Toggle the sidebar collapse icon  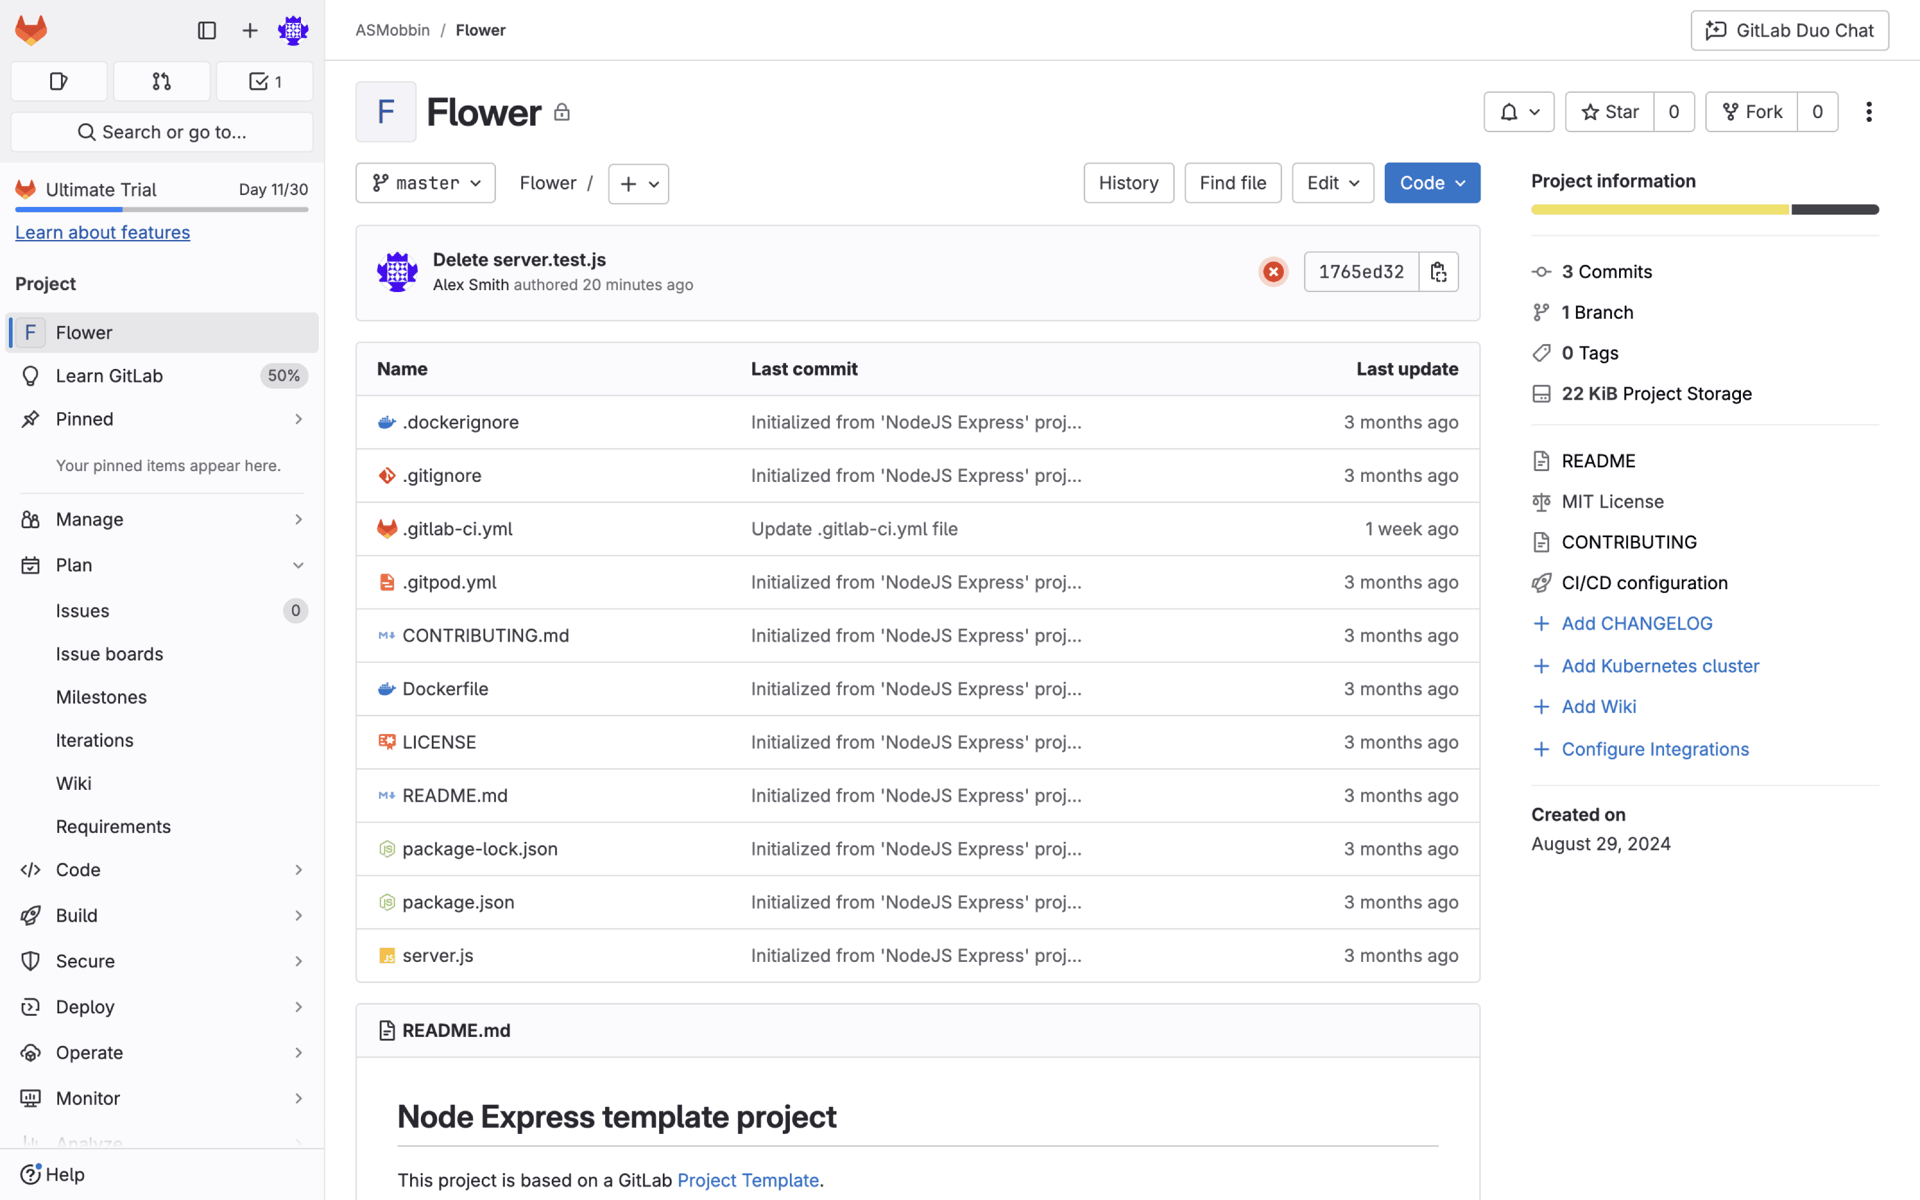click(207, 30)
